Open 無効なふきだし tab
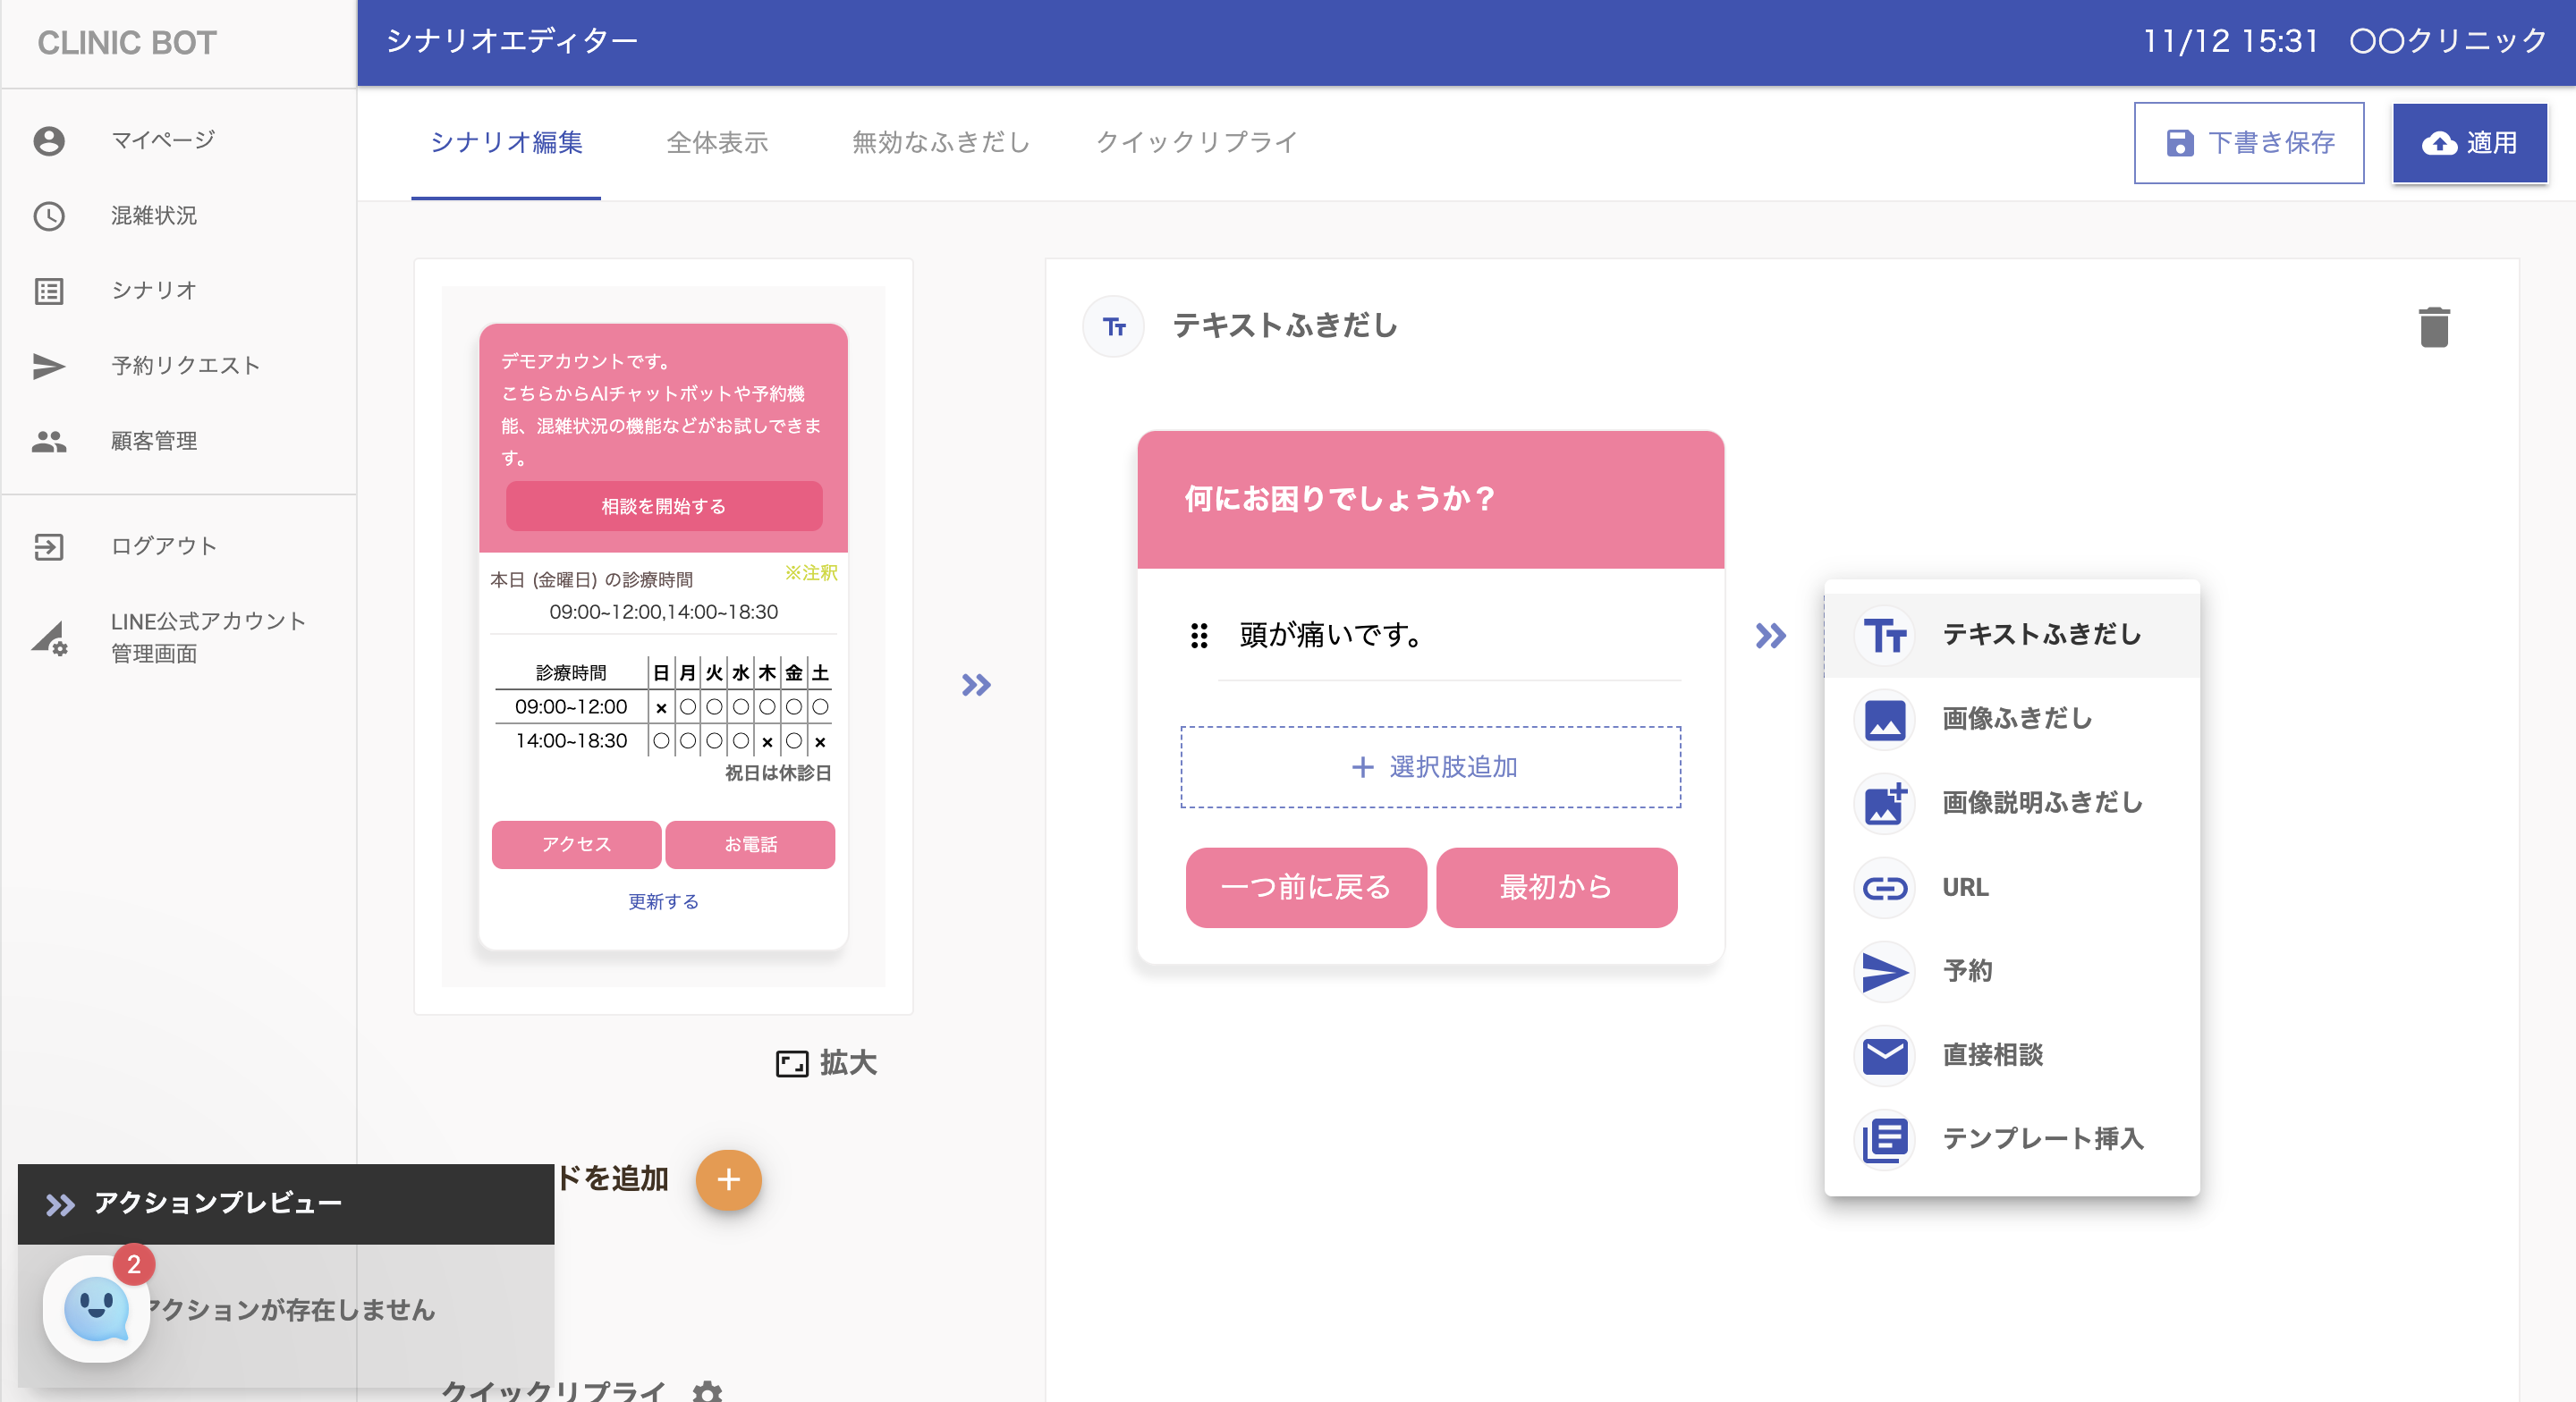Viewport: 2576px width, 1402px height. (x=940, y=142)
